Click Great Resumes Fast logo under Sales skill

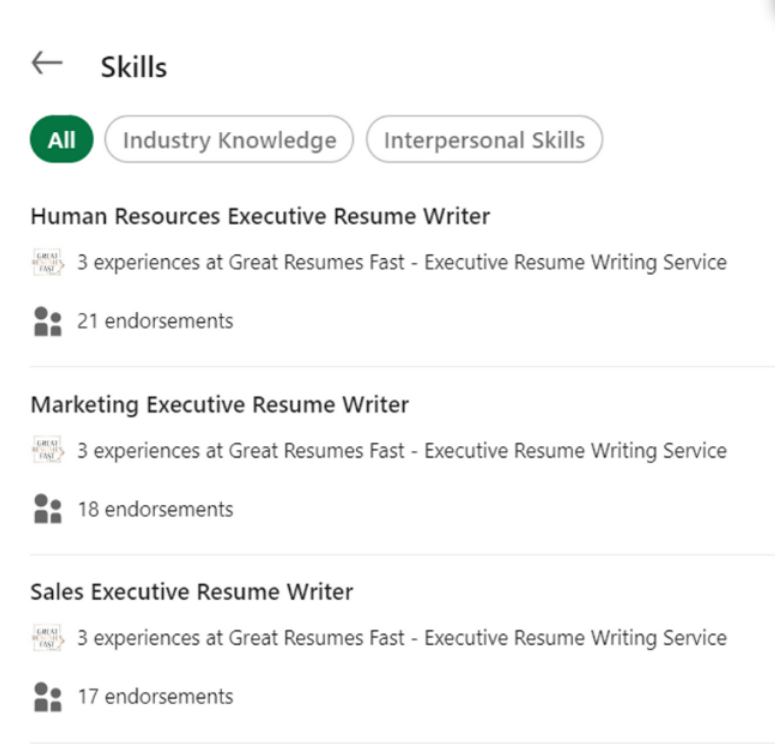click(x=48, y=638)
